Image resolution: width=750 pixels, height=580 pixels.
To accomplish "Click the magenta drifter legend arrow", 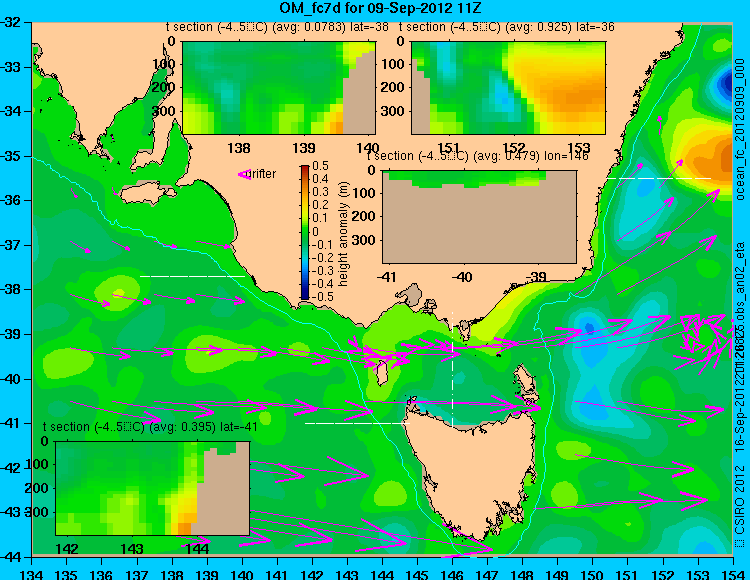I will coord(244,175).
